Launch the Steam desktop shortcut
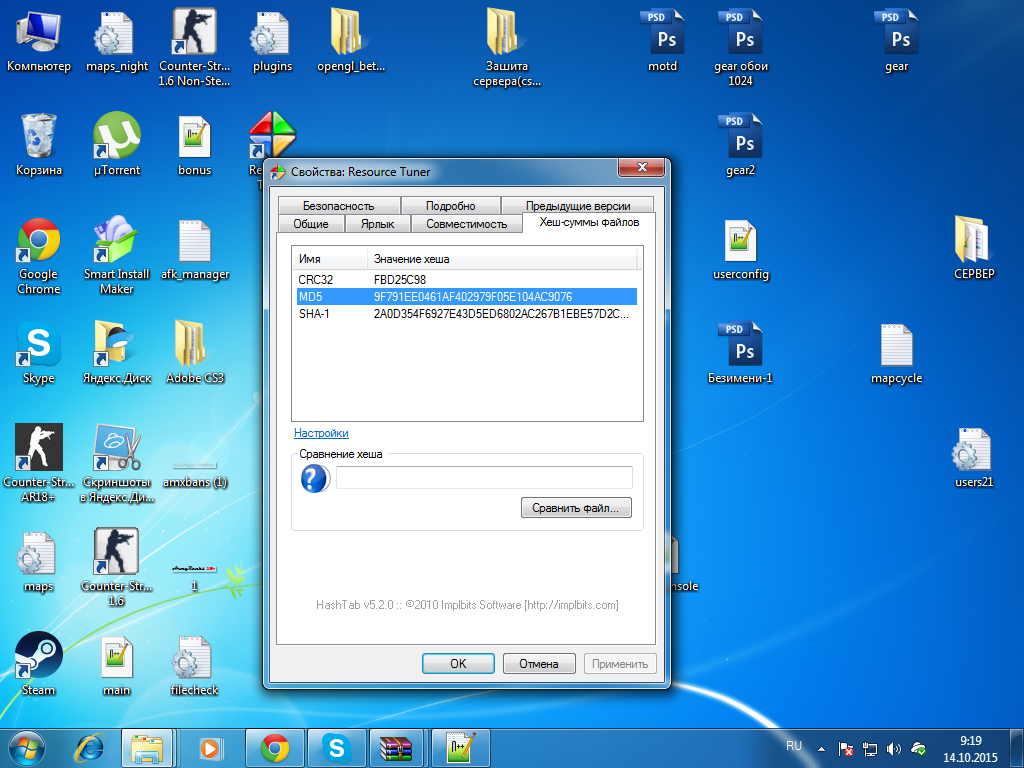The image size is (1024, 768). 39,664
